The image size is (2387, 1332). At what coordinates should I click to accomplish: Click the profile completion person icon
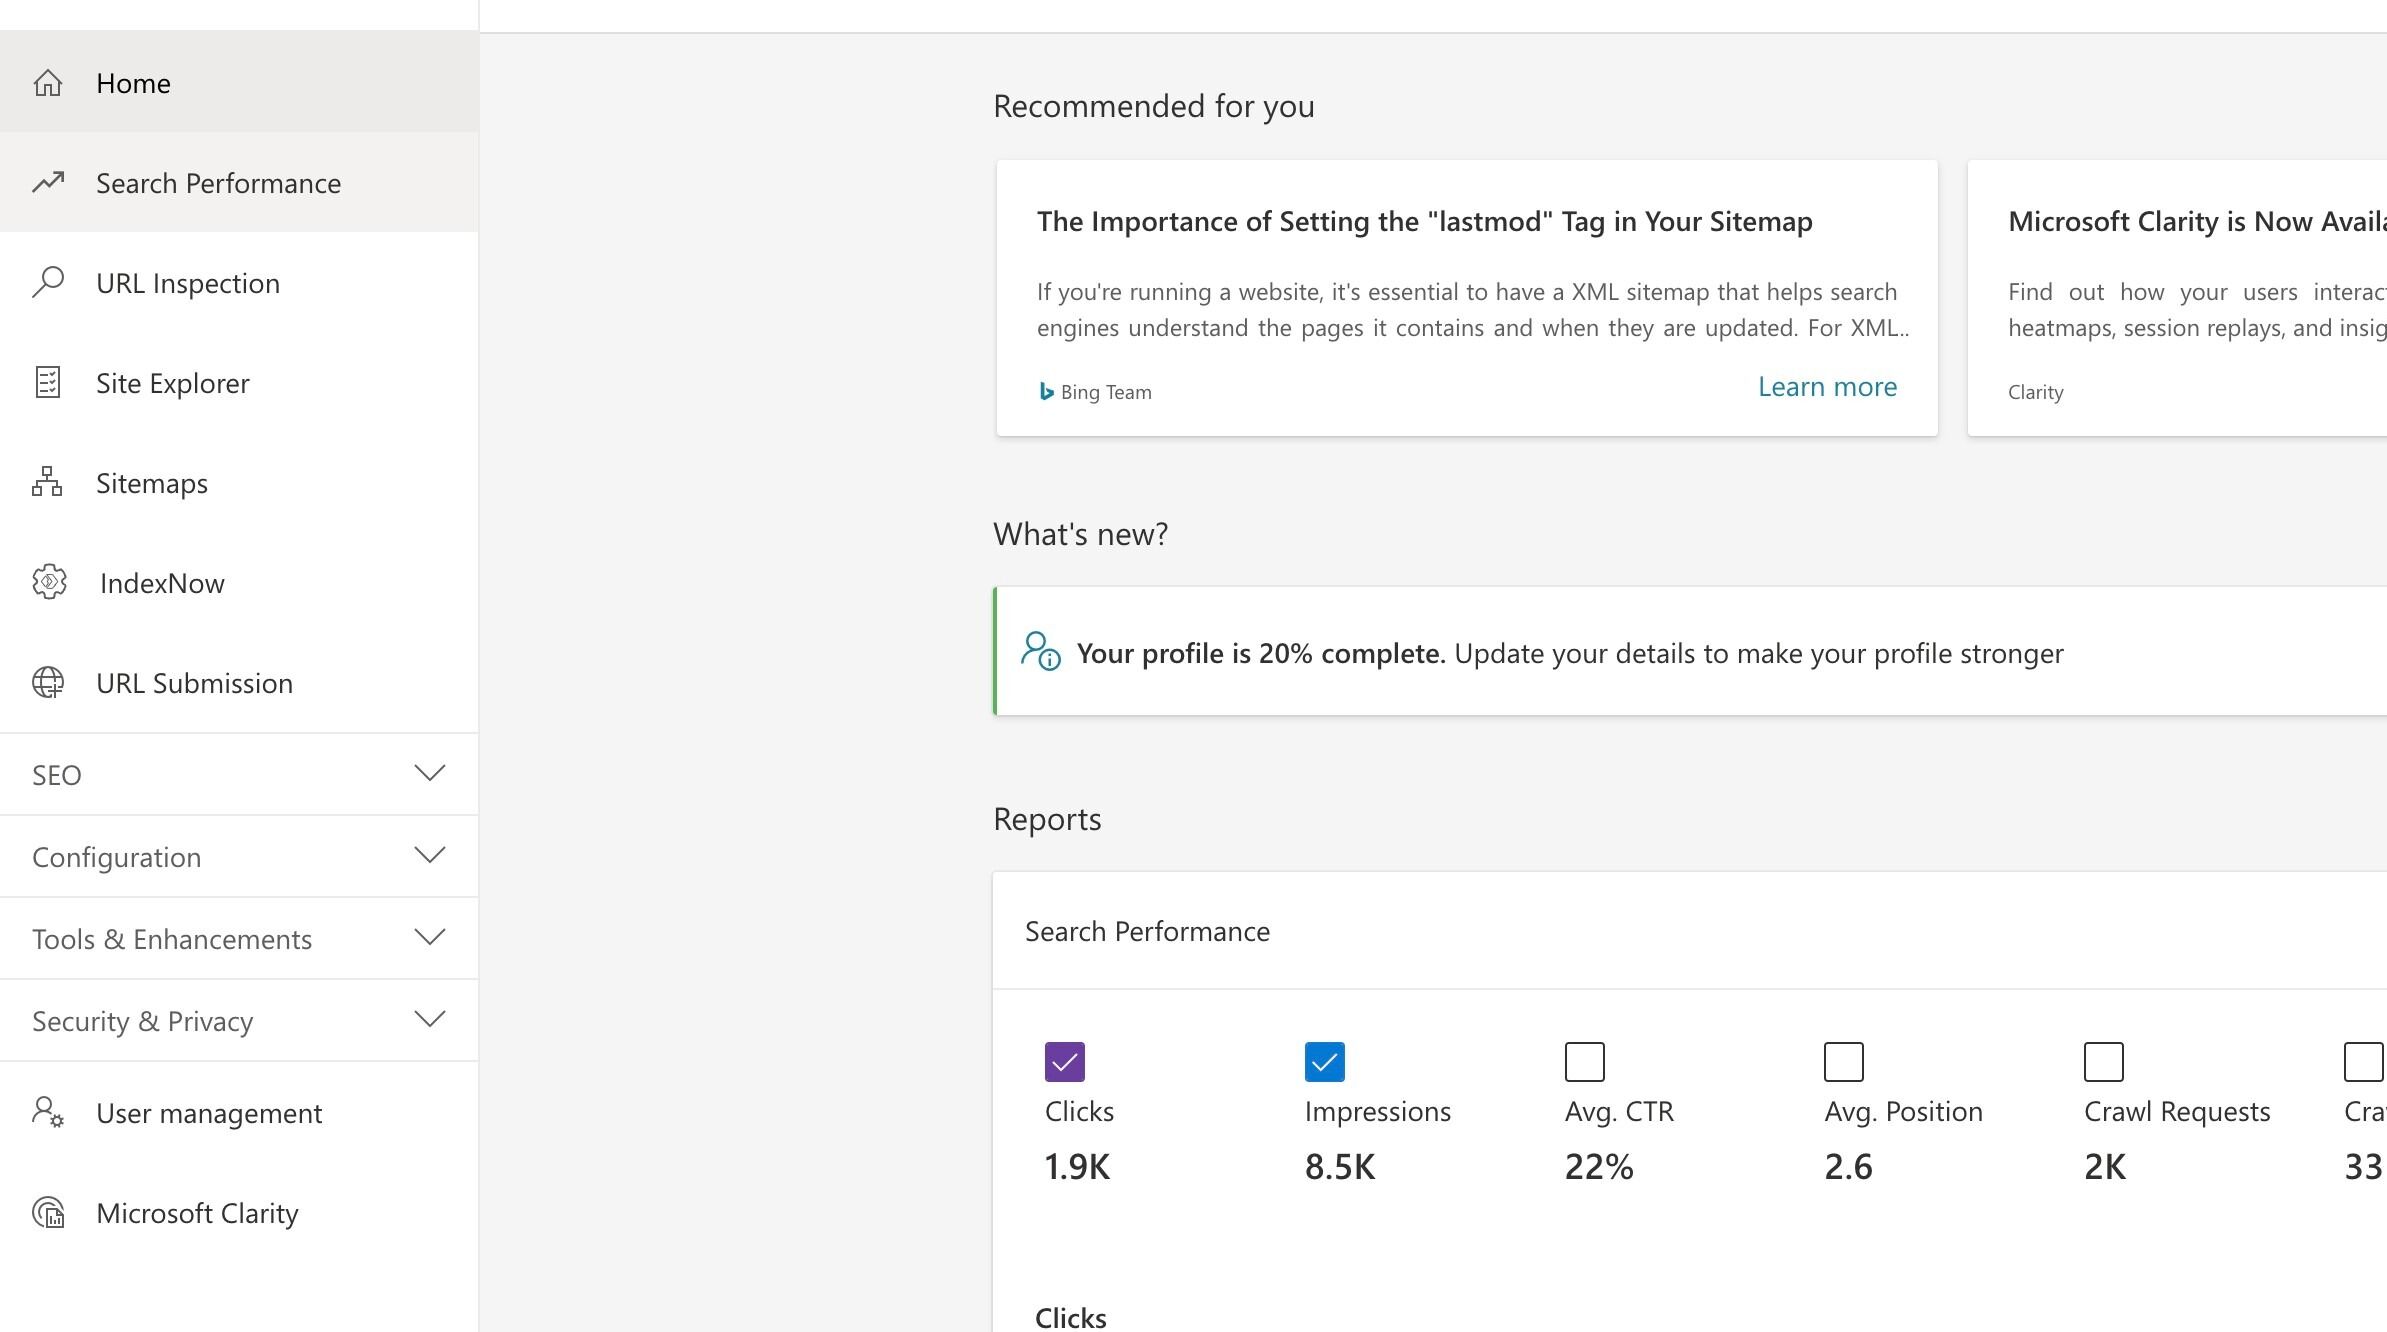1040,651
